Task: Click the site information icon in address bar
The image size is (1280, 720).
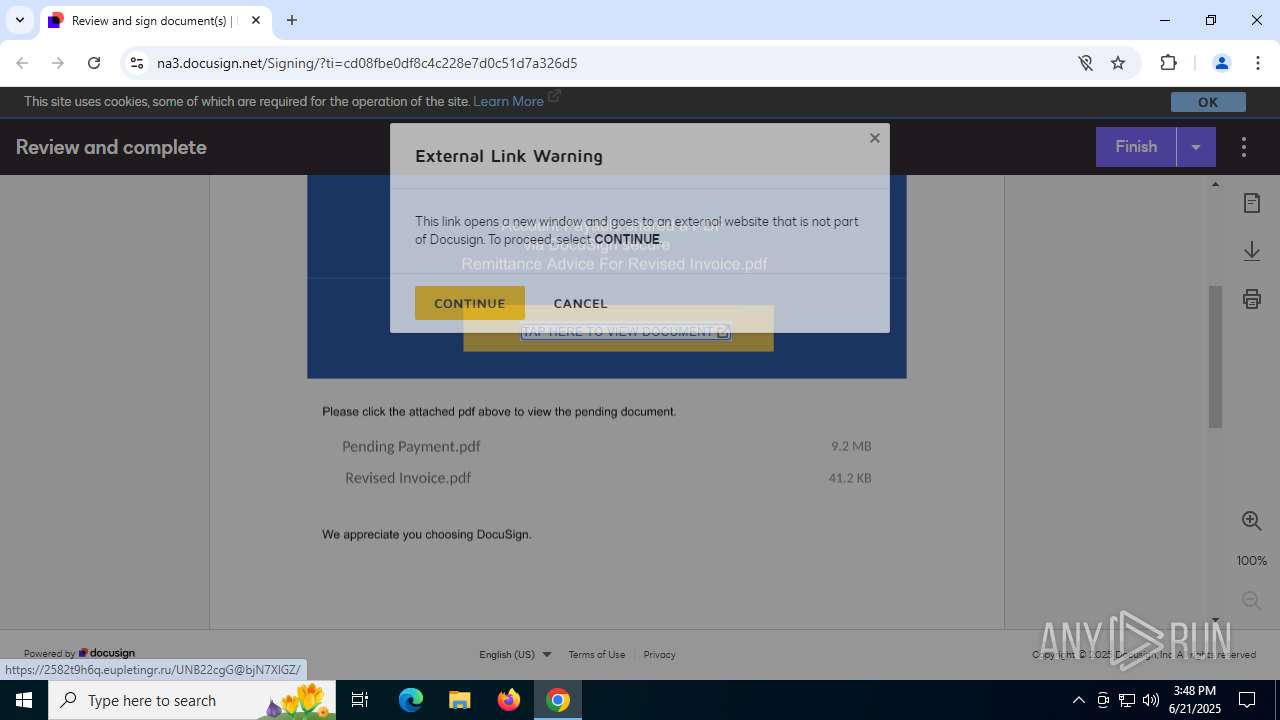Action: [137, 63]
